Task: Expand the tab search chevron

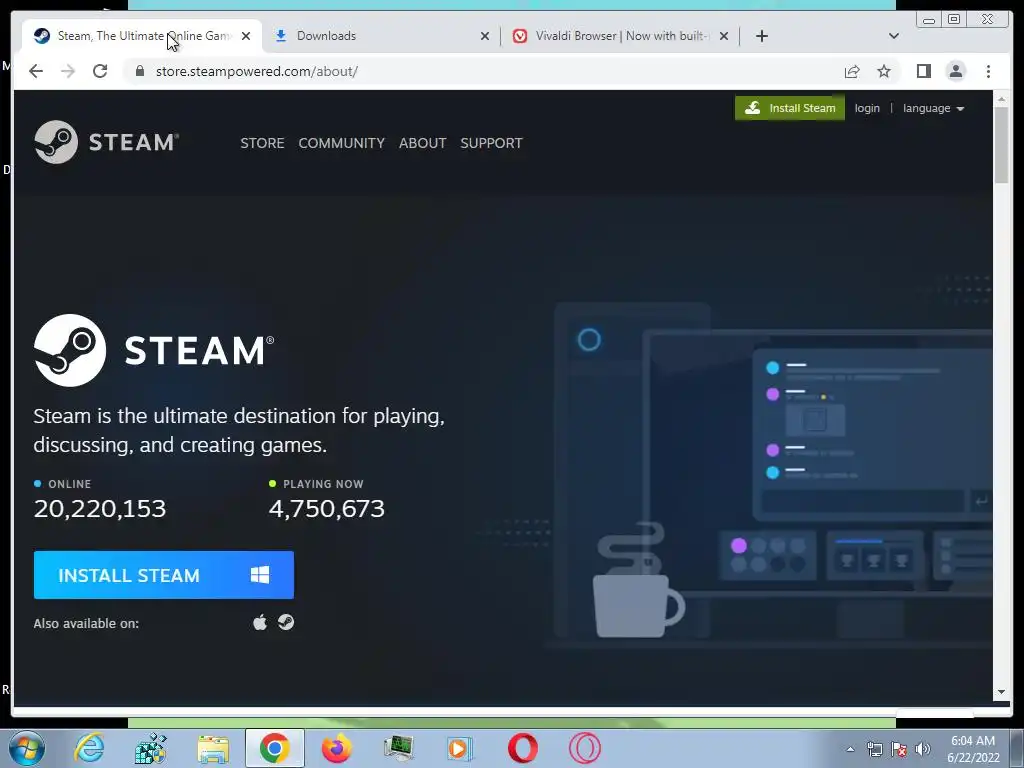Action: point(894,36)
